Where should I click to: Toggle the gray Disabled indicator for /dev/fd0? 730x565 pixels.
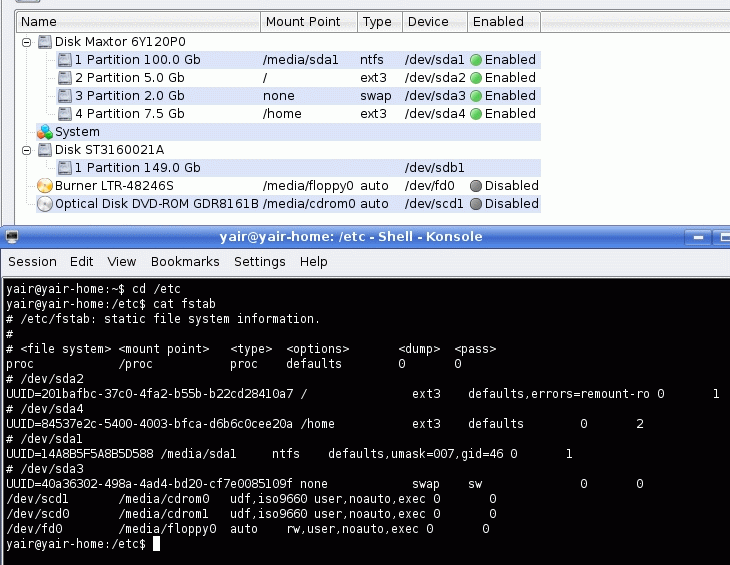click(x=477, y=186)
